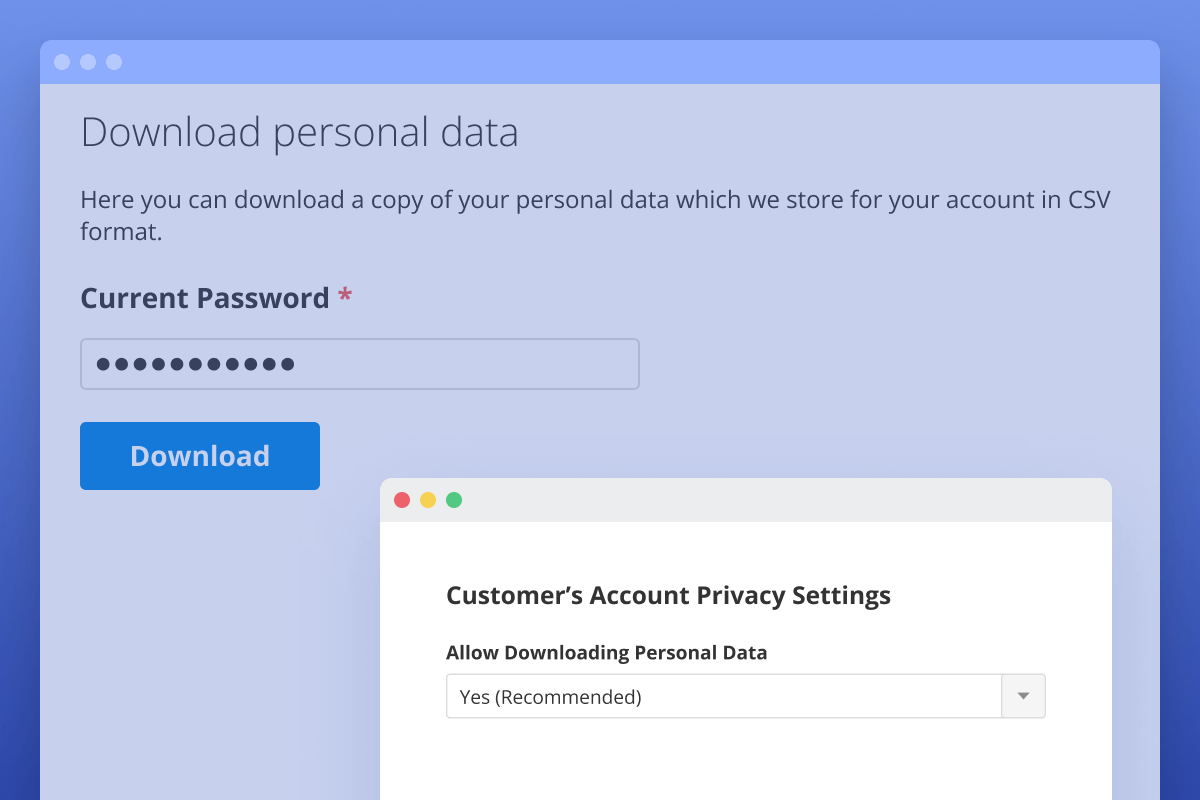Click the "Customer's Account Privacy Settings" heading
Image resolution: width=1200 pixels, height=800 pixels.
click(x=668, y=596)
